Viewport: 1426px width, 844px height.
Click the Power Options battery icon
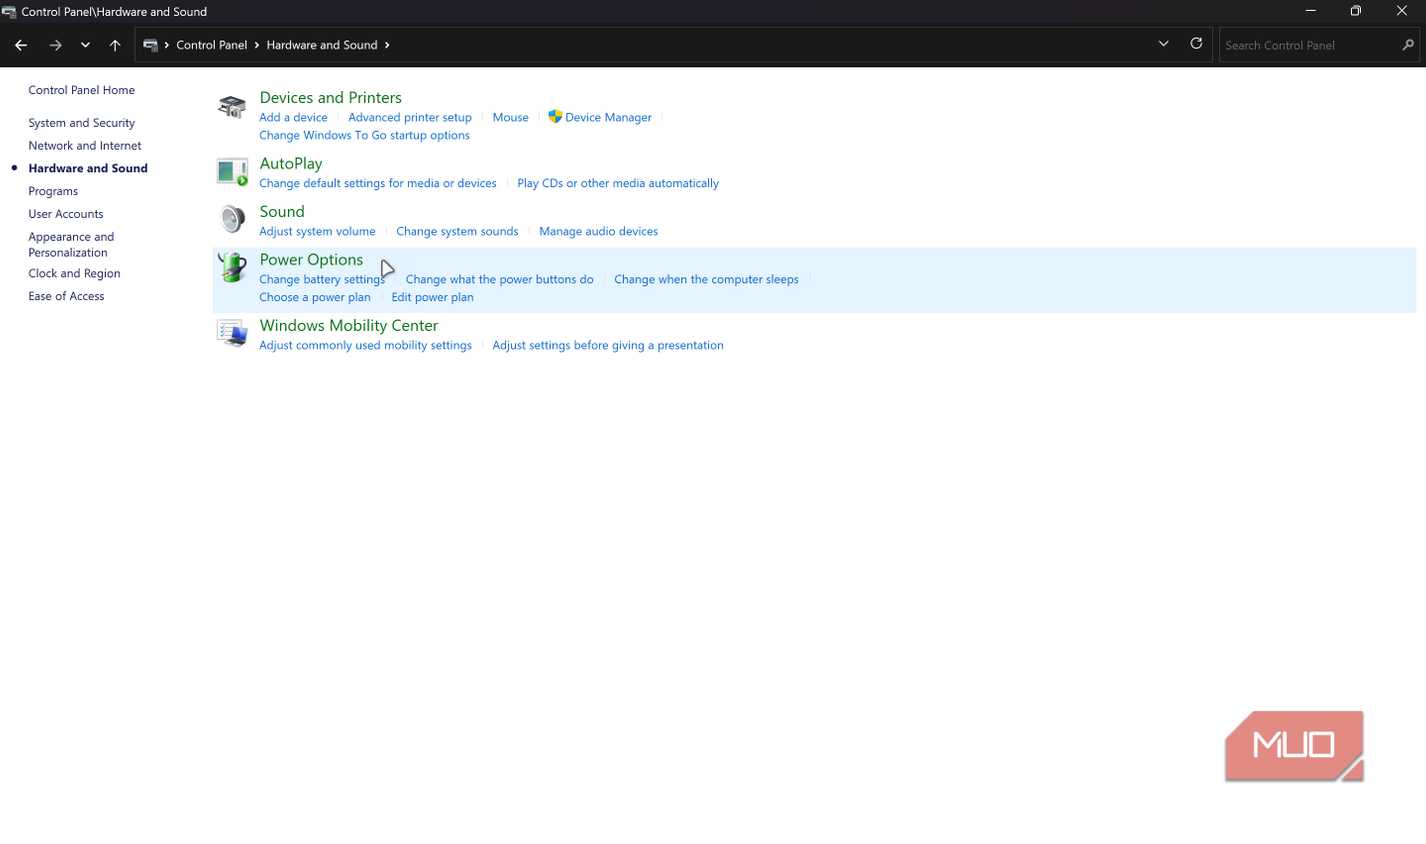tap(232, 267)
